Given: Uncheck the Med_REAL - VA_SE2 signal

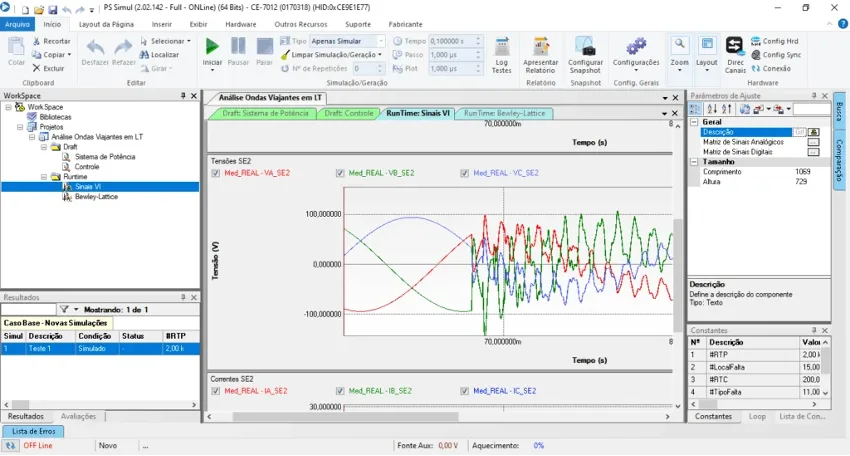Looking at the screenshot, I should point(216,173).
